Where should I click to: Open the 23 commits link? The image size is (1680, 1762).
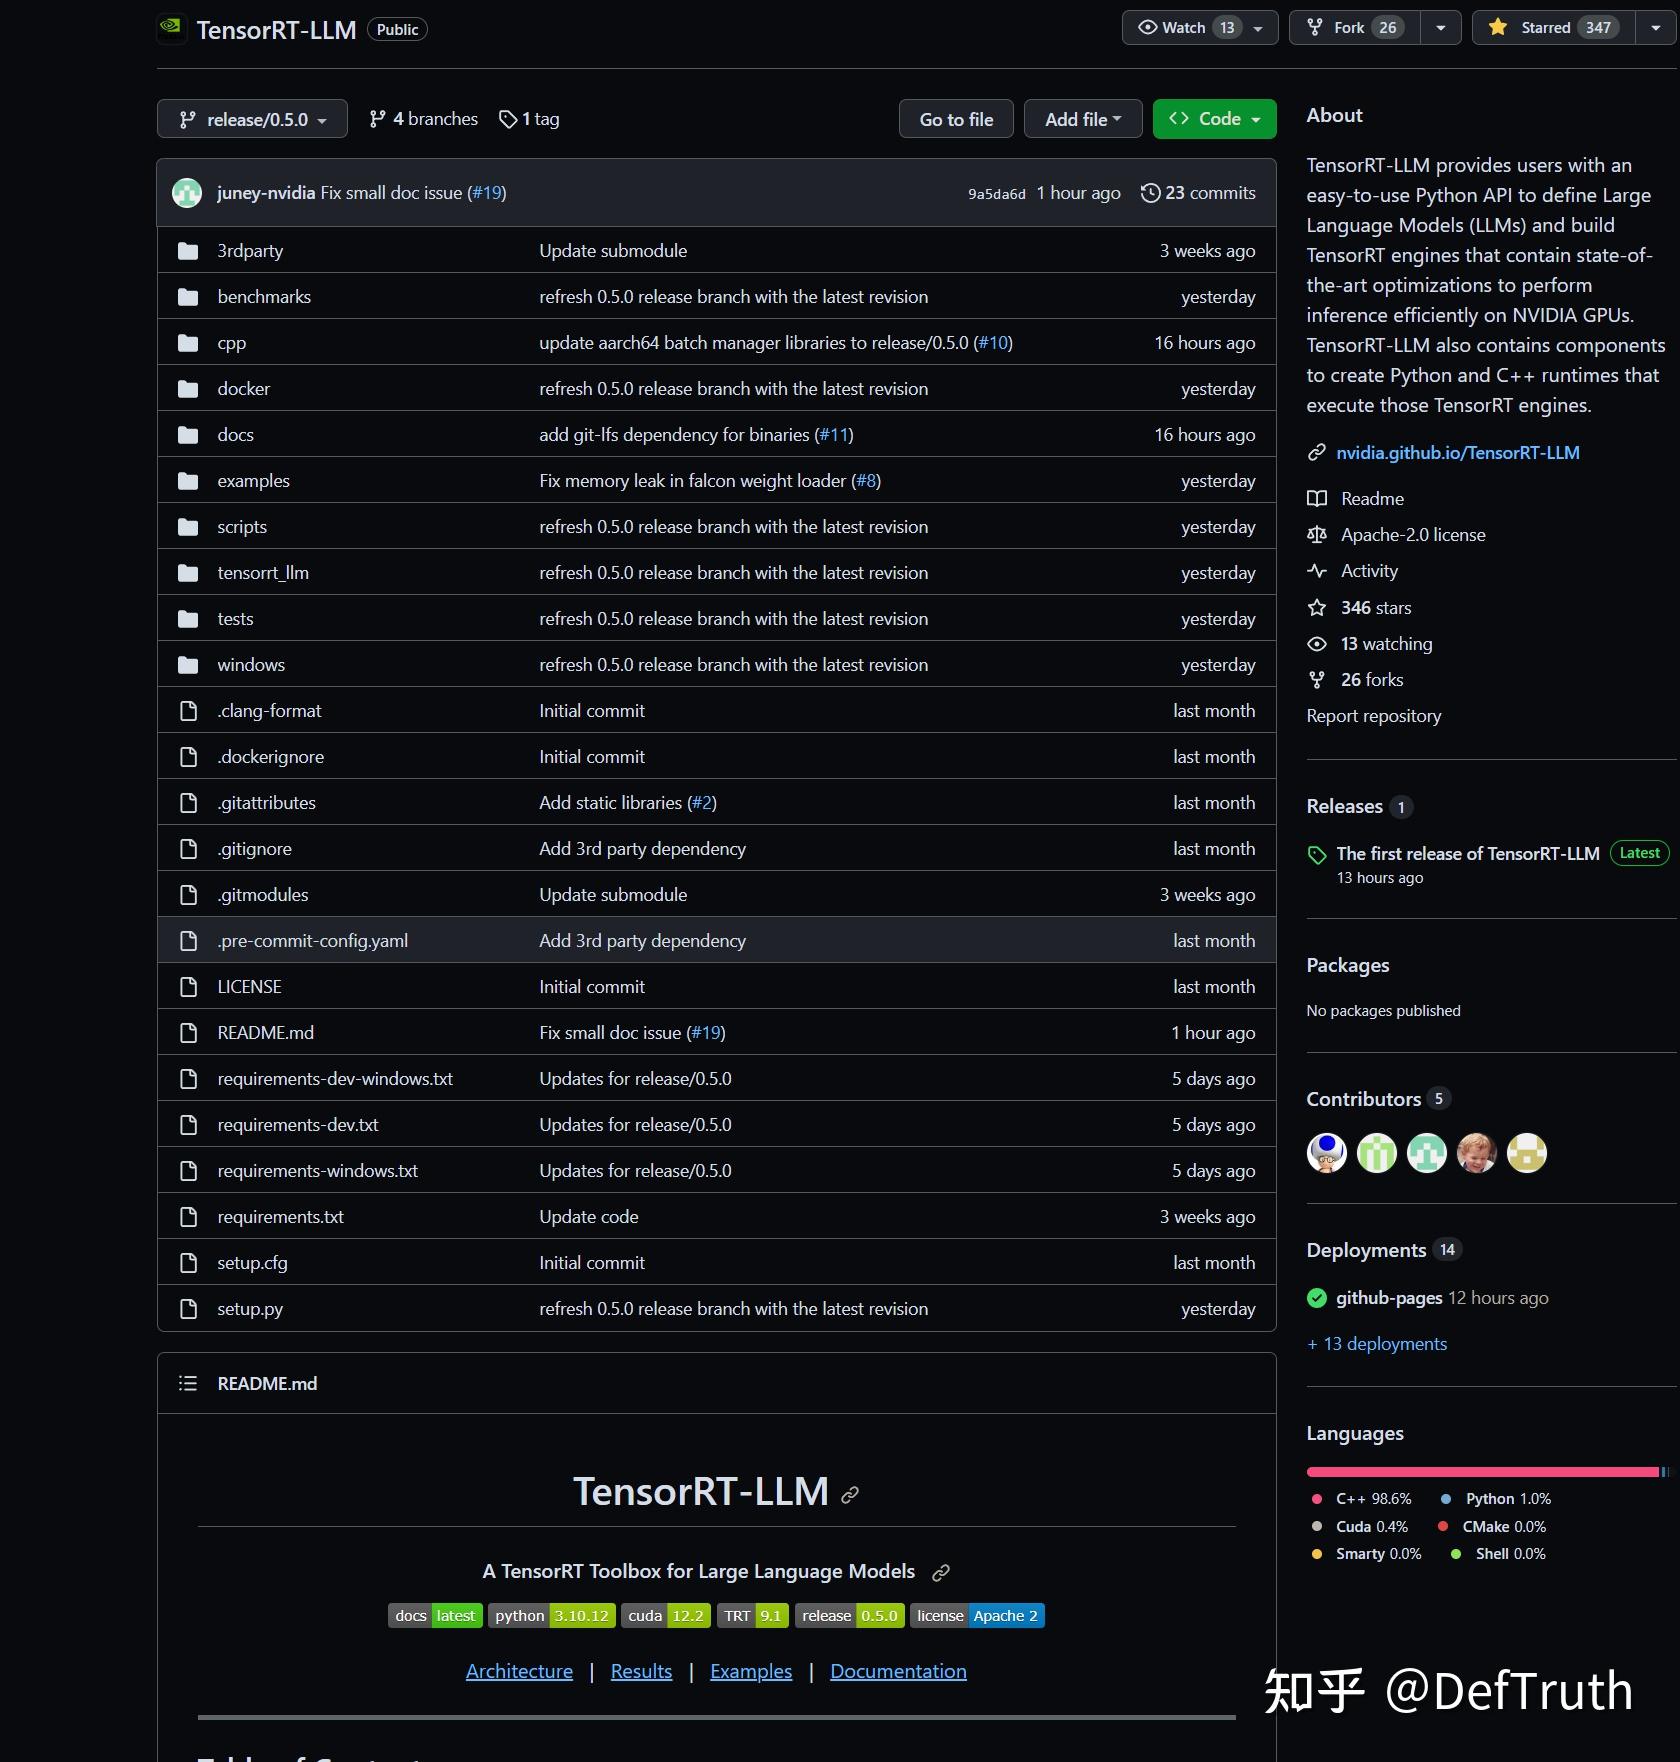coord(1198,193)
